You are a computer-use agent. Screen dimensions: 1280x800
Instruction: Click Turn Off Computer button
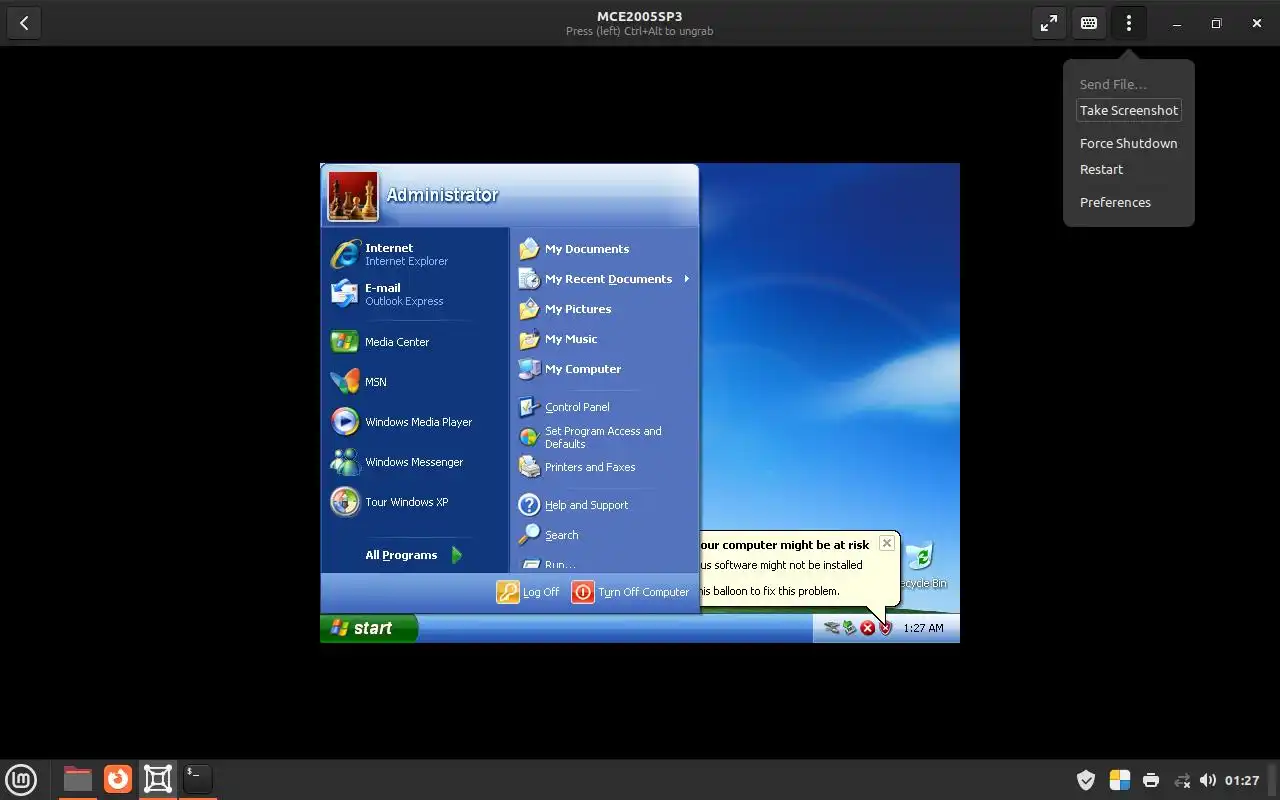(x=630, y=592)
